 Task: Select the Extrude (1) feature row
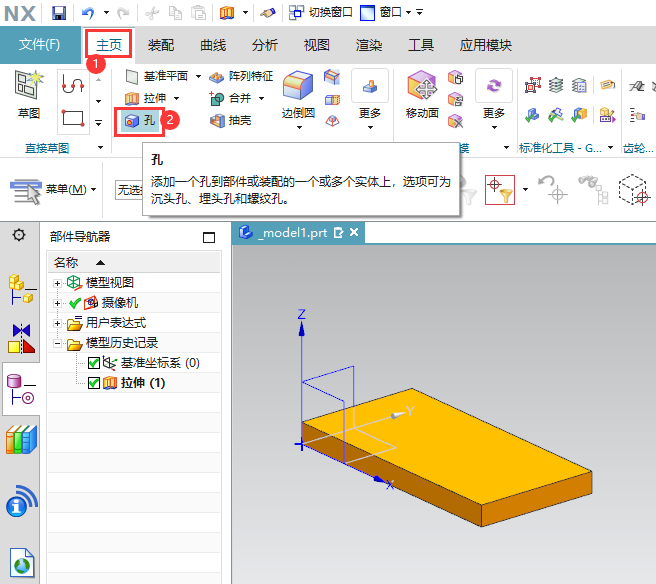point(134,383)
